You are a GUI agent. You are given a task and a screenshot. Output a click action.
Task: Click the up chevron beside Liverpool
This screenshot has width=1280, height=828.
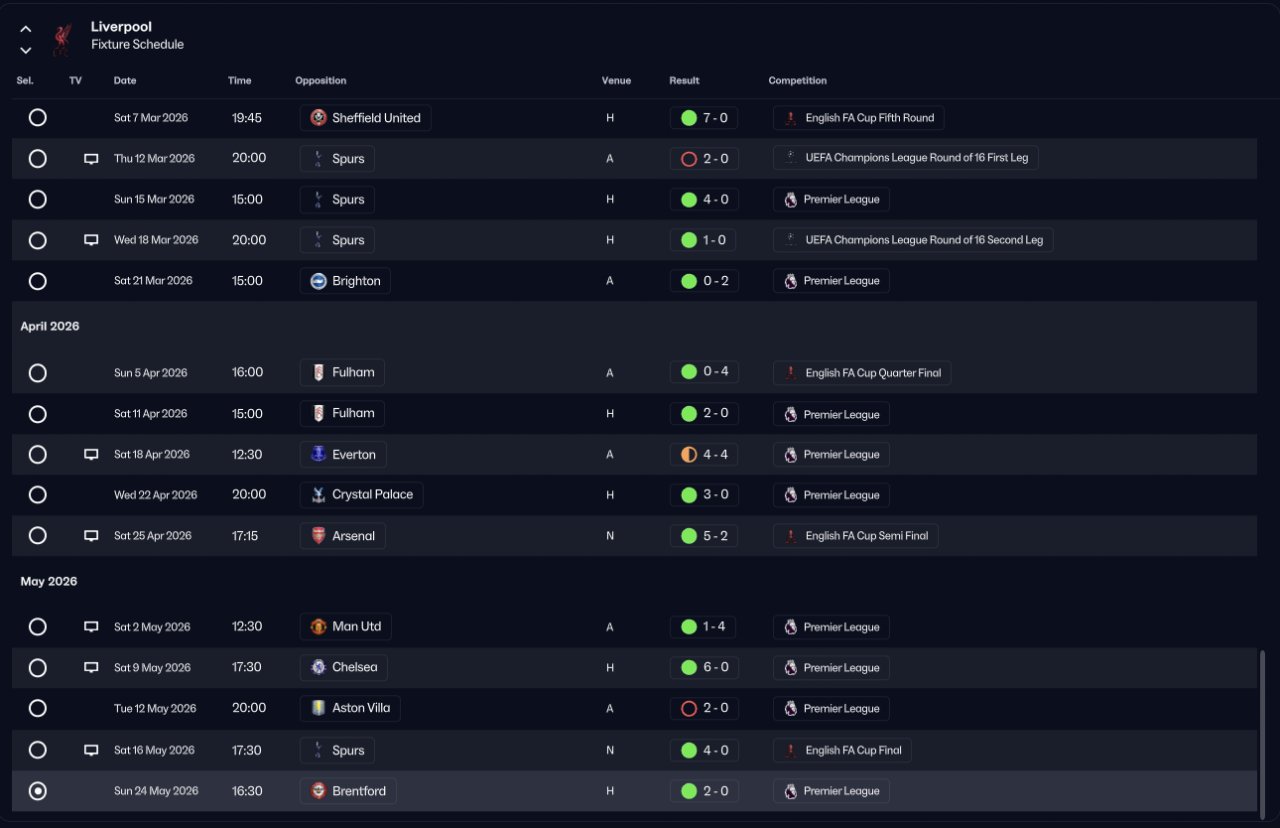pyautogui.click(x=26, y=29)
